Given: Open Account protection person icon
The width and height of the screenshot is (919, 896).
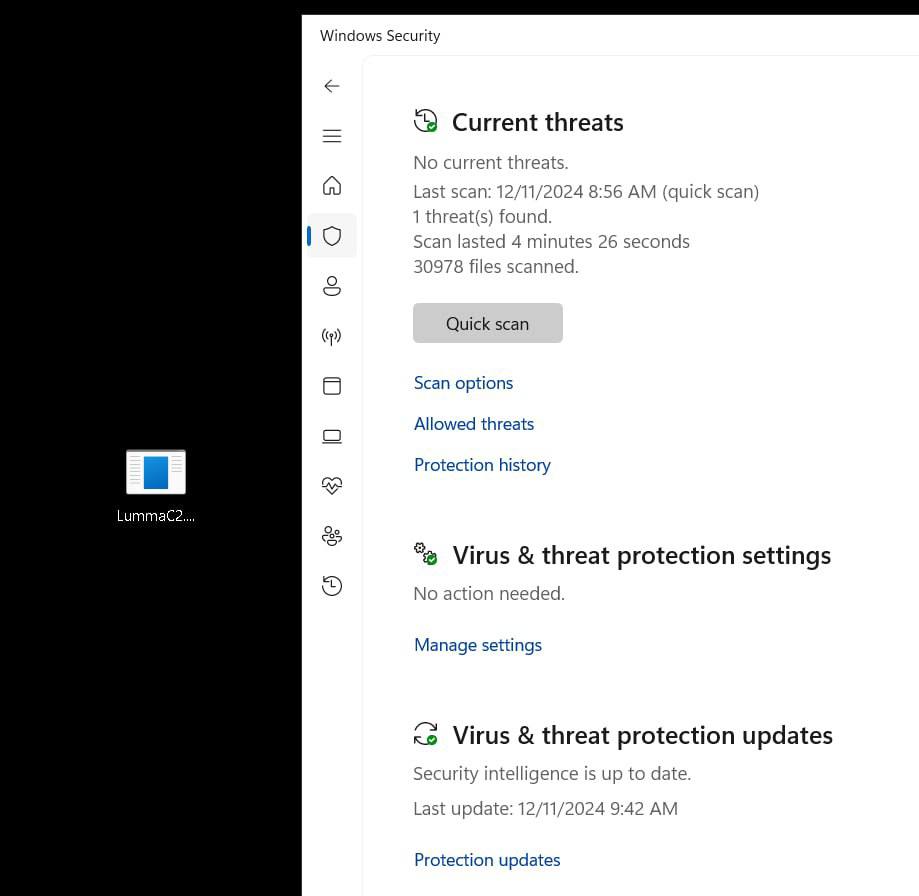Looking at the screenshot, I should (332, 286).
